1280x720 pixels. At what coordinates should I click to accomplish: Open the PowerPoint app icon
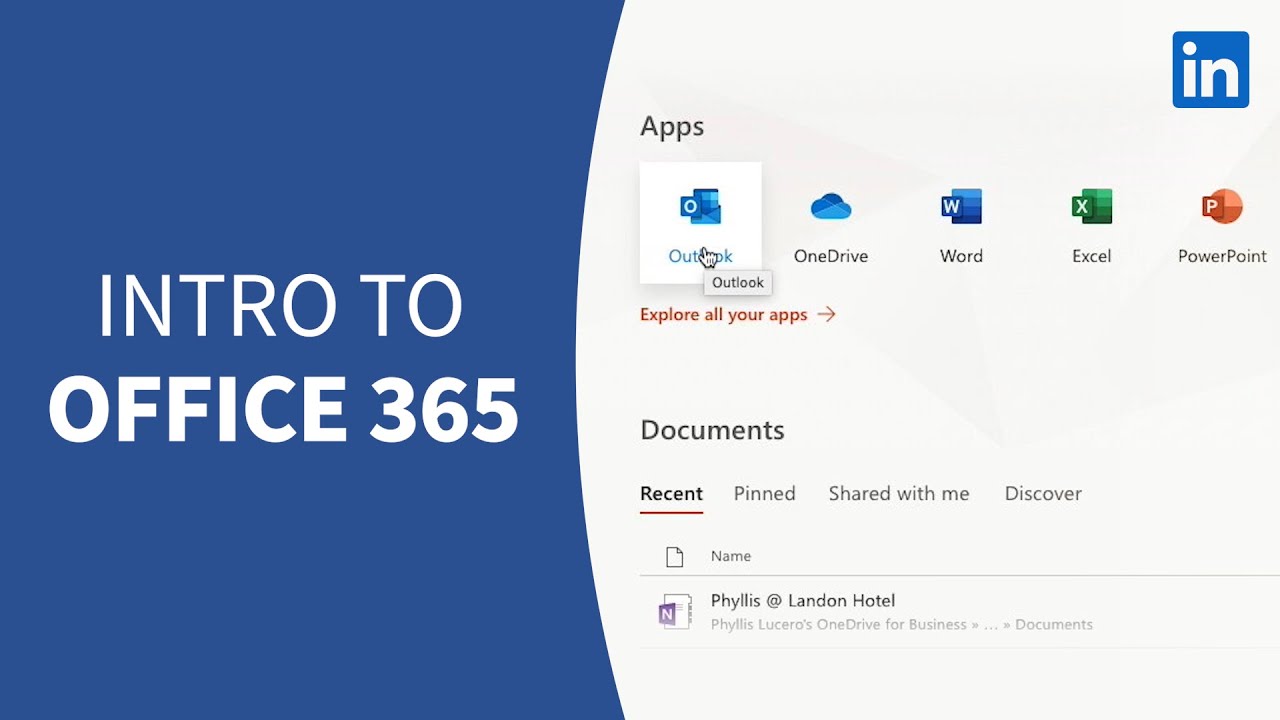tap(1221, 207)
